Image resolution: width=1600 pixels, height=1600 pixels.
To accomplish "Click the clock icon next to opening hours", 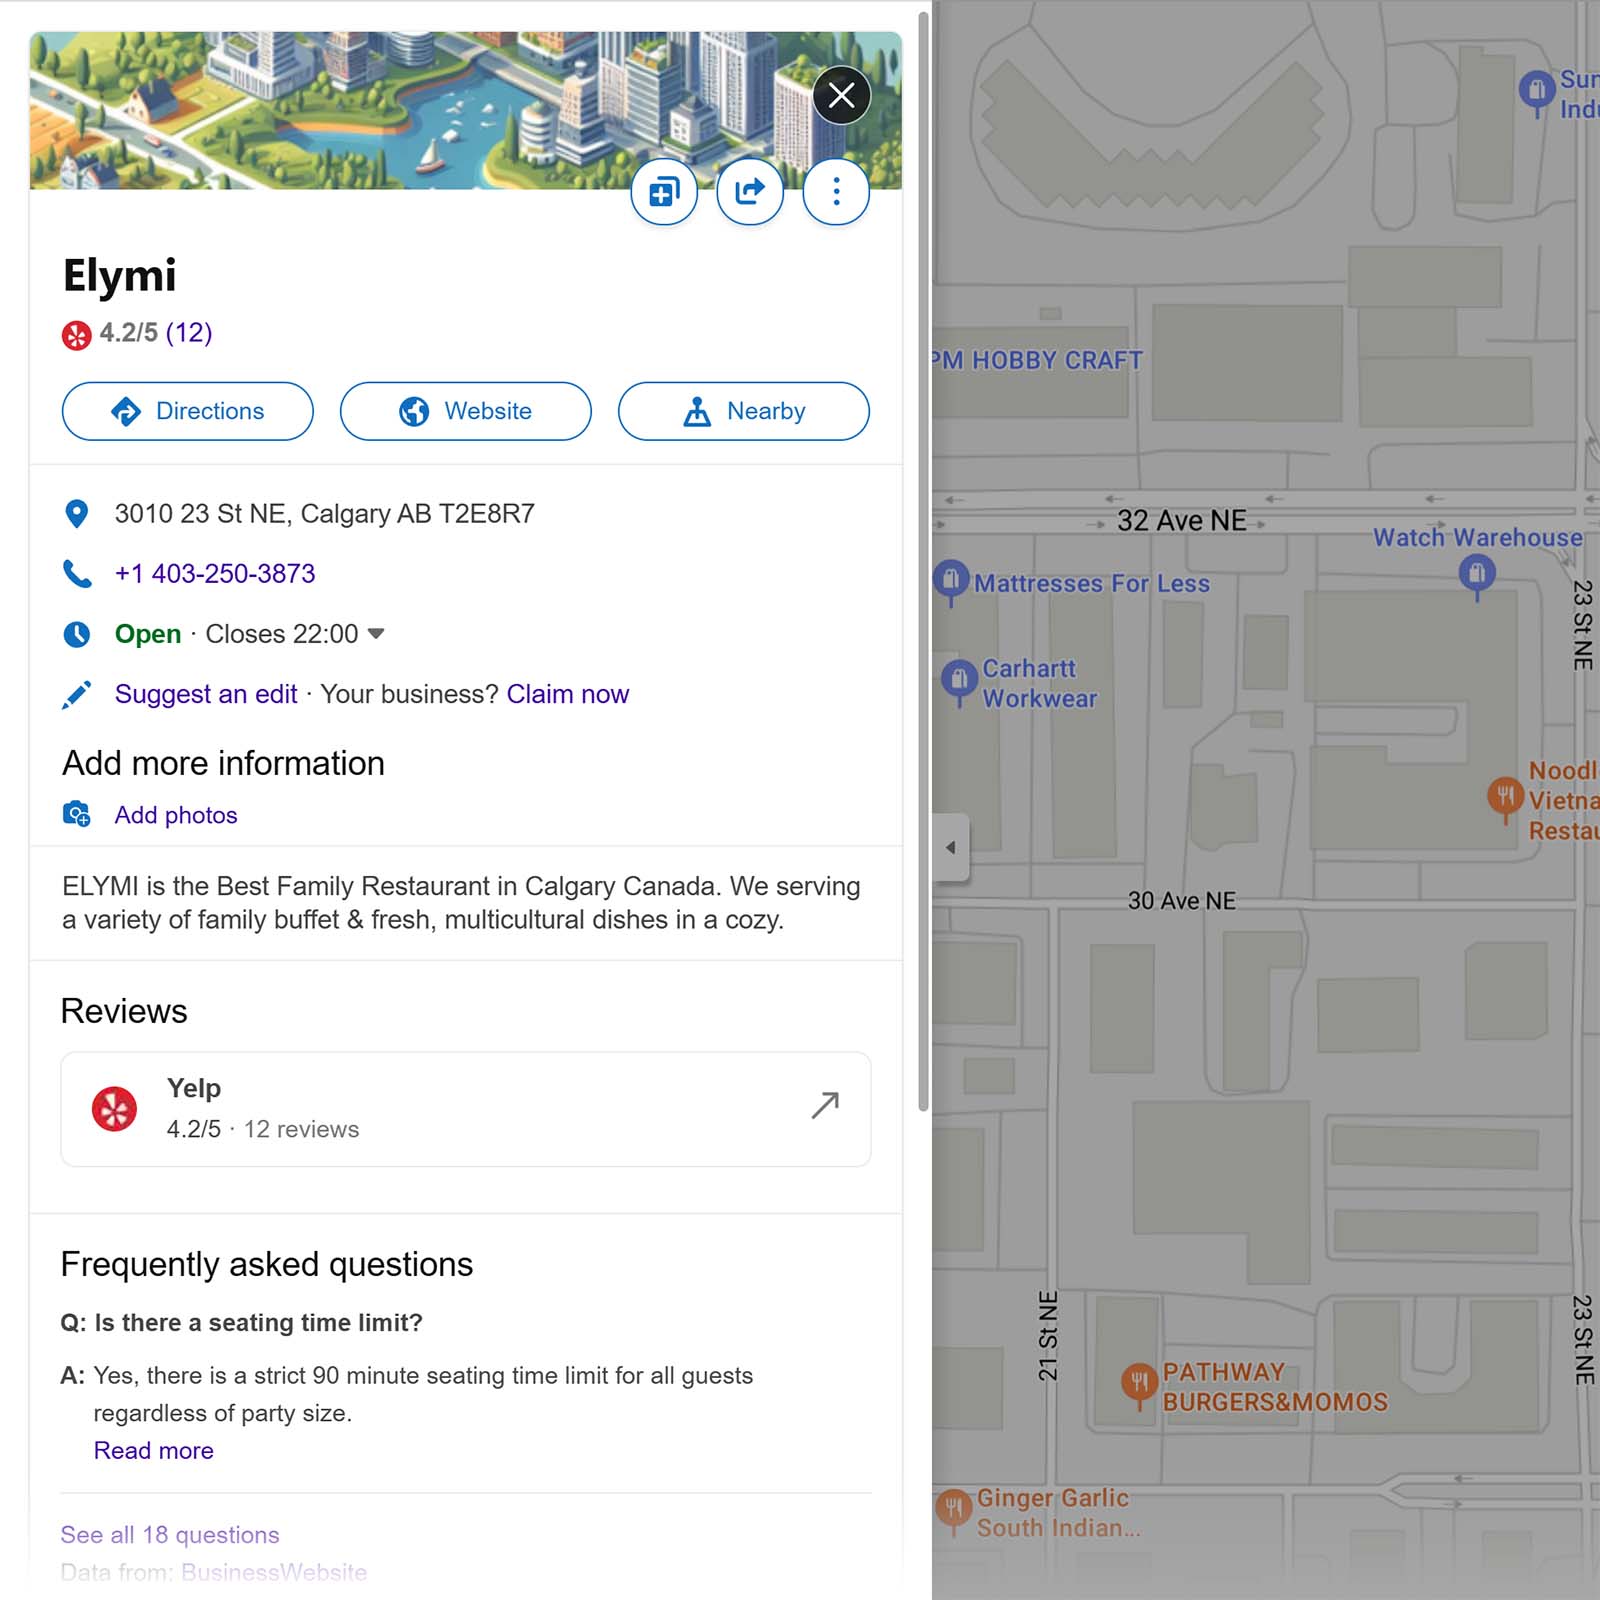I will coord(77,633).
